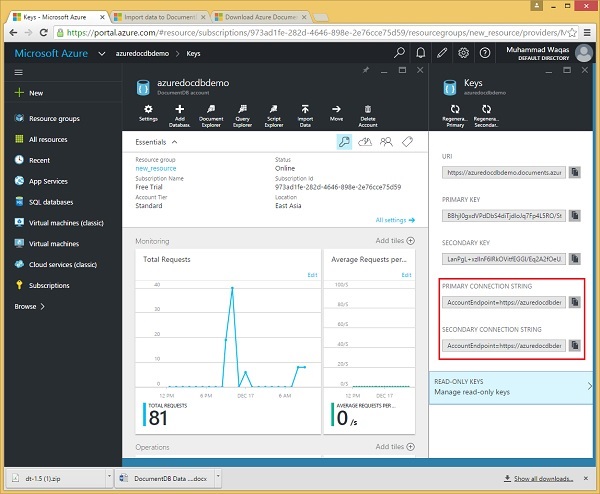Click the pencil edit dashboard icon
Image resolution: width=600 pixels, height=494 pixels.
(442, 52)
